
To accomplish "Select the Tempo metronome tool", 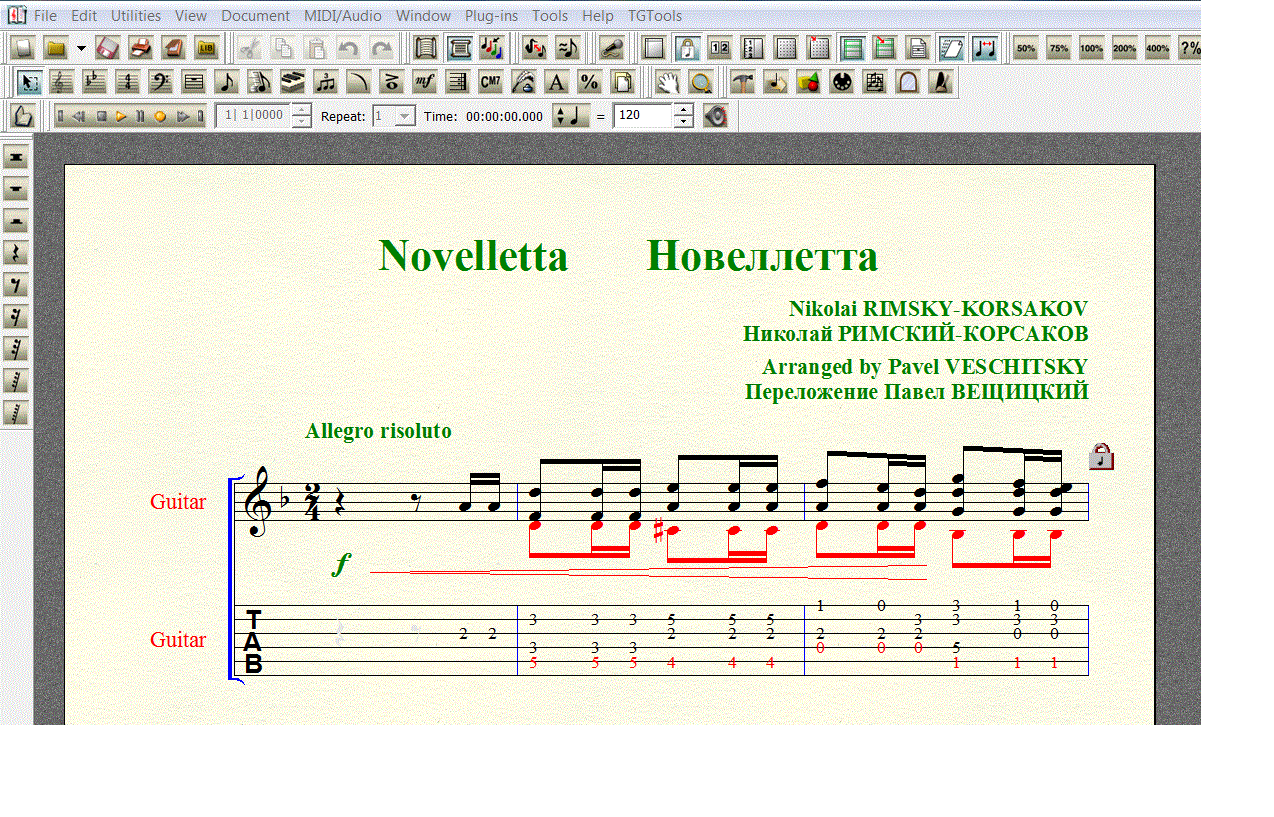I will [x=940, y=81].
